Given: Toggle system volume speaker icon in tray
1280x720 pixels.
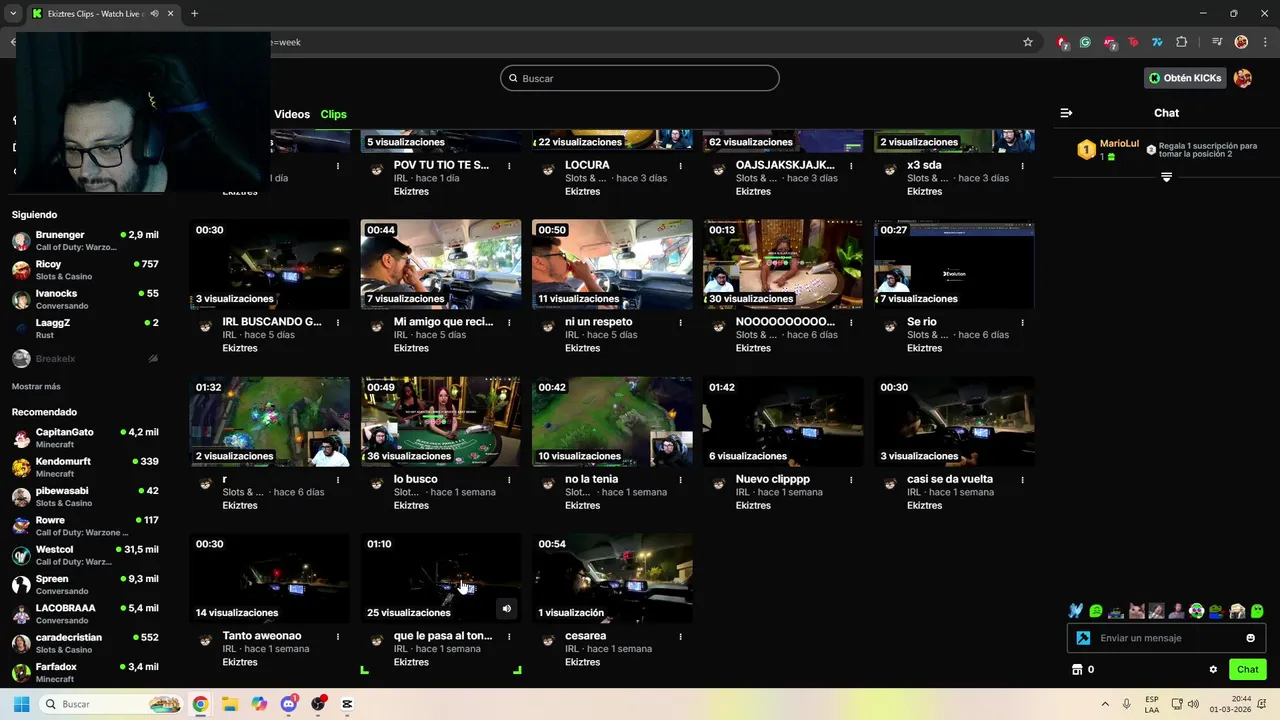Looking at the screenshot, I should click(x=1194, y=704).
